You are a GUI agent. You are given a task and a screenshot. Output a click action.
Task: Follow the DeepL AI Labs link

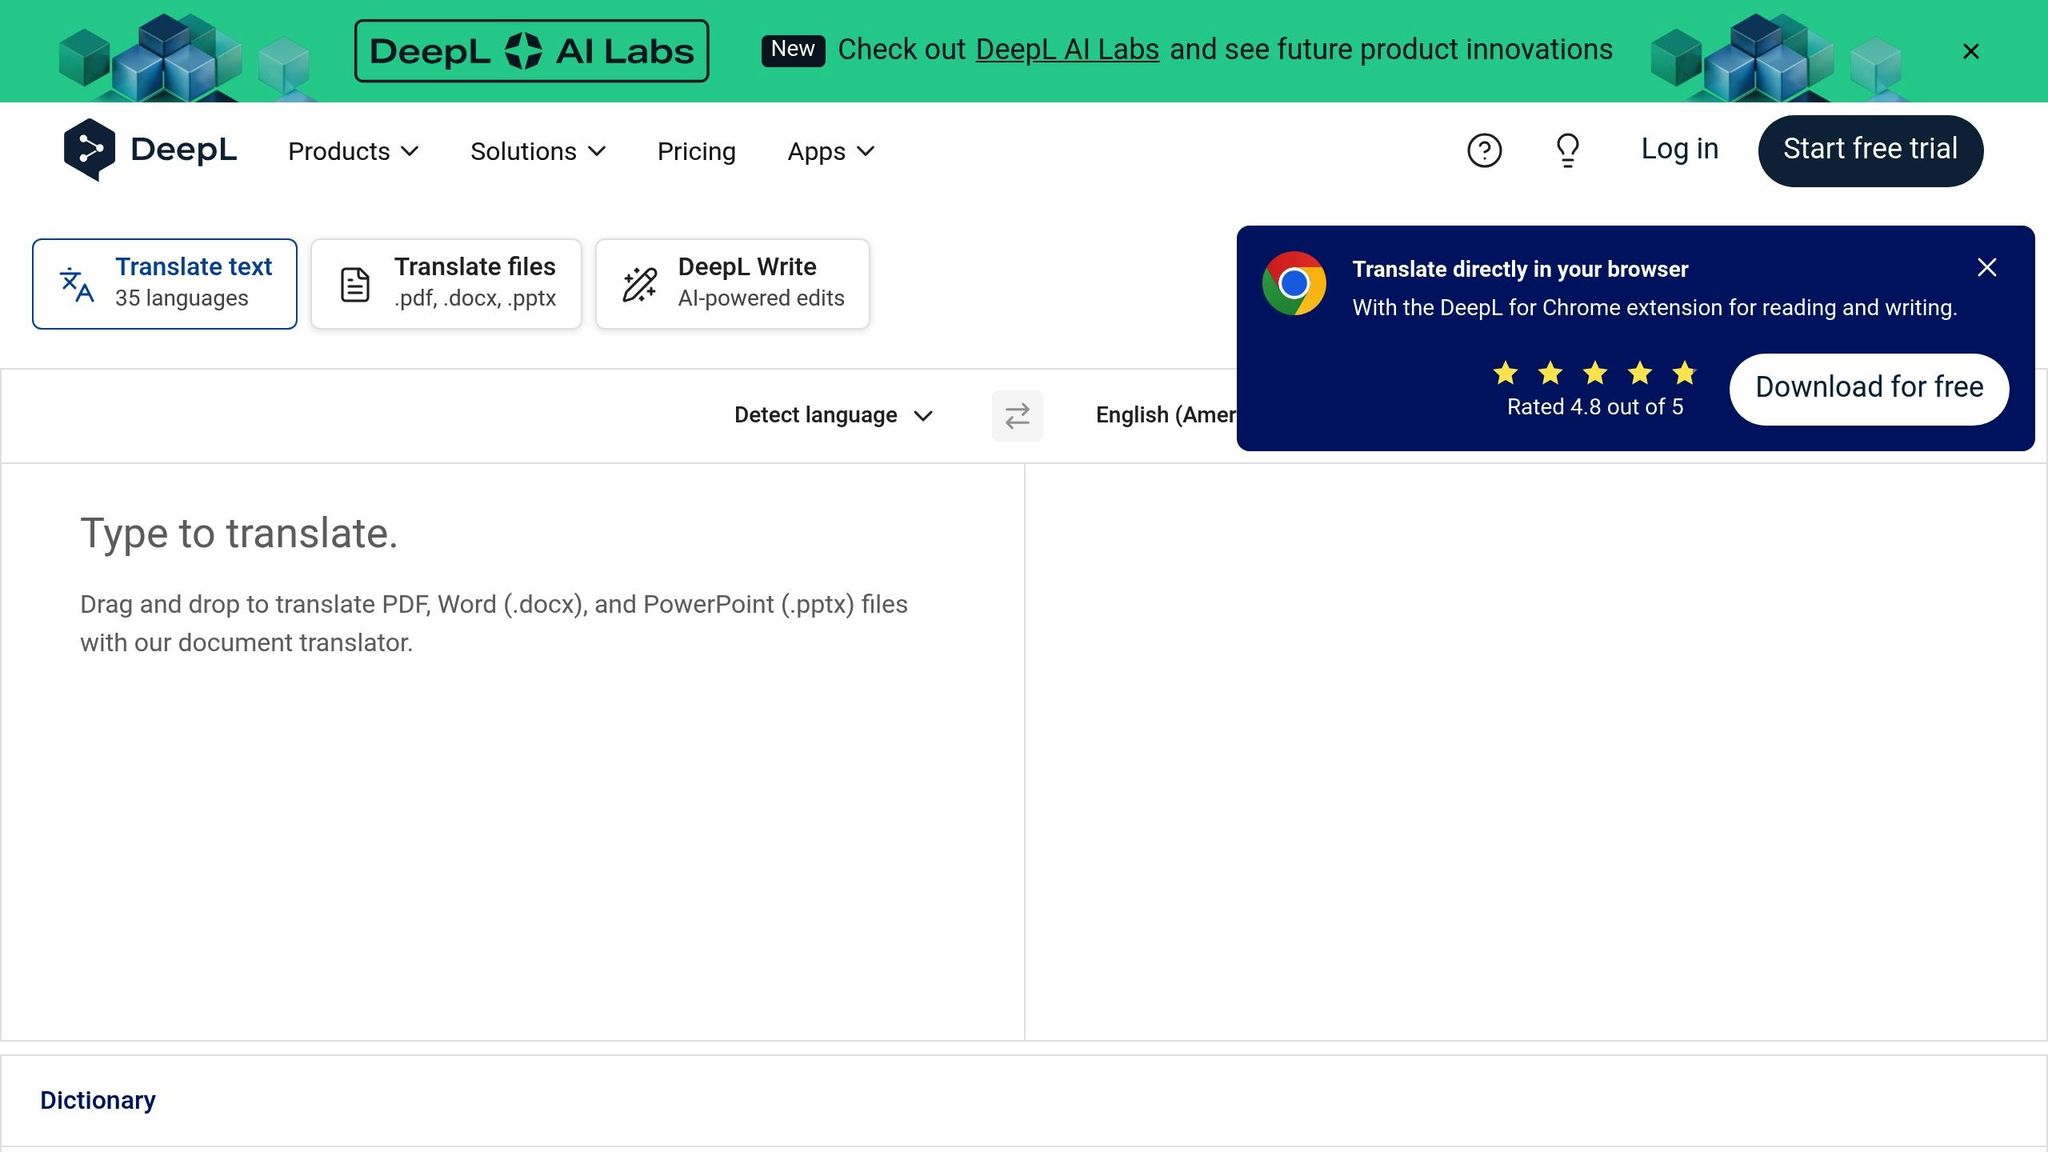coord(1067,50)
